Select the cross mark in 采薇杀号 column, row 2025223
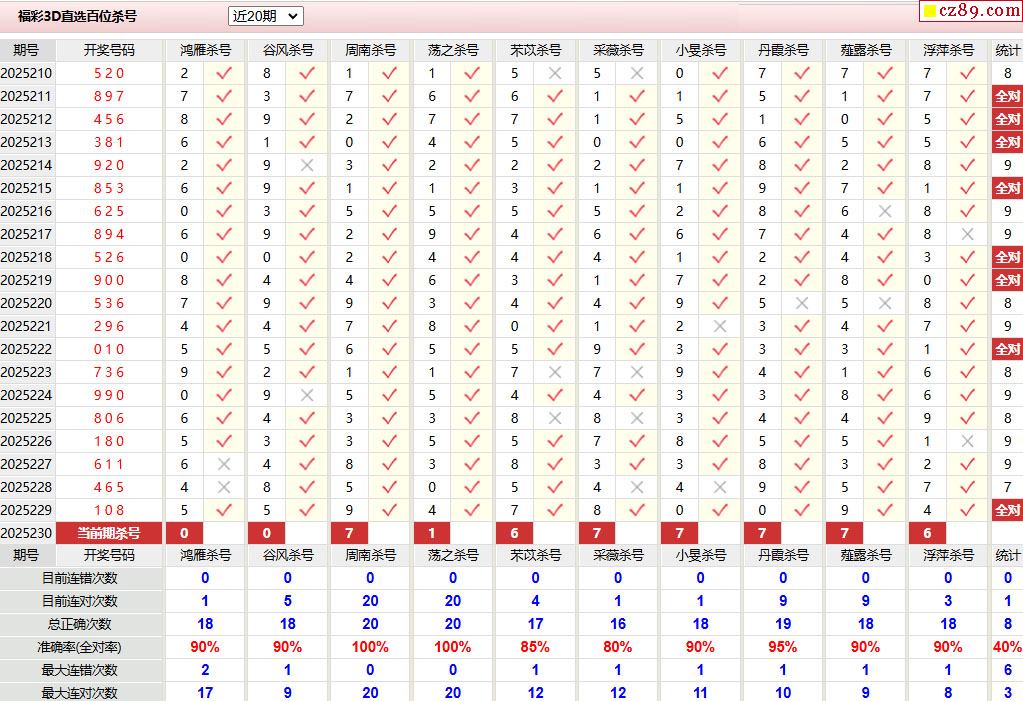 (637, 372)
